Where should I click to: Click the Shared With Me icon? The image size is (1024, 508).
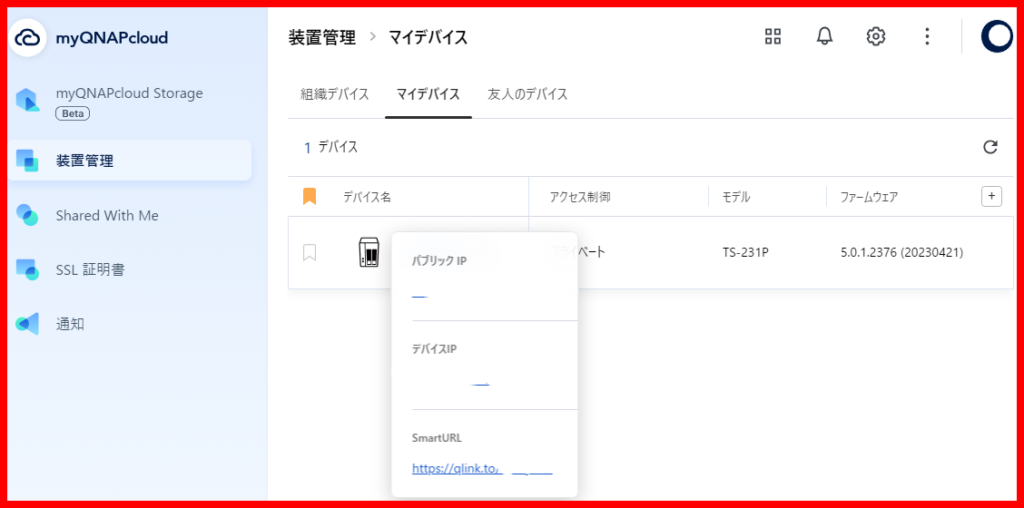coord(27,215)
